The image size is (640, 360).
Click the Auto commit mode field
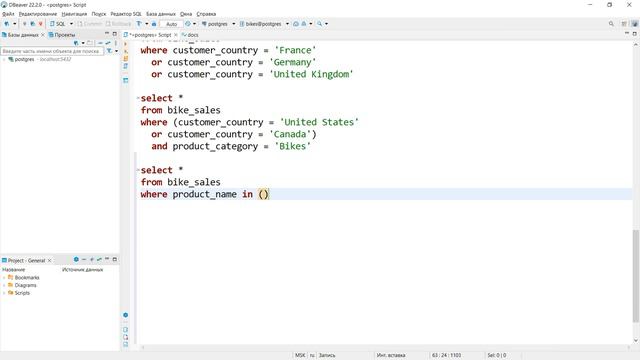[x=171, y=24]
